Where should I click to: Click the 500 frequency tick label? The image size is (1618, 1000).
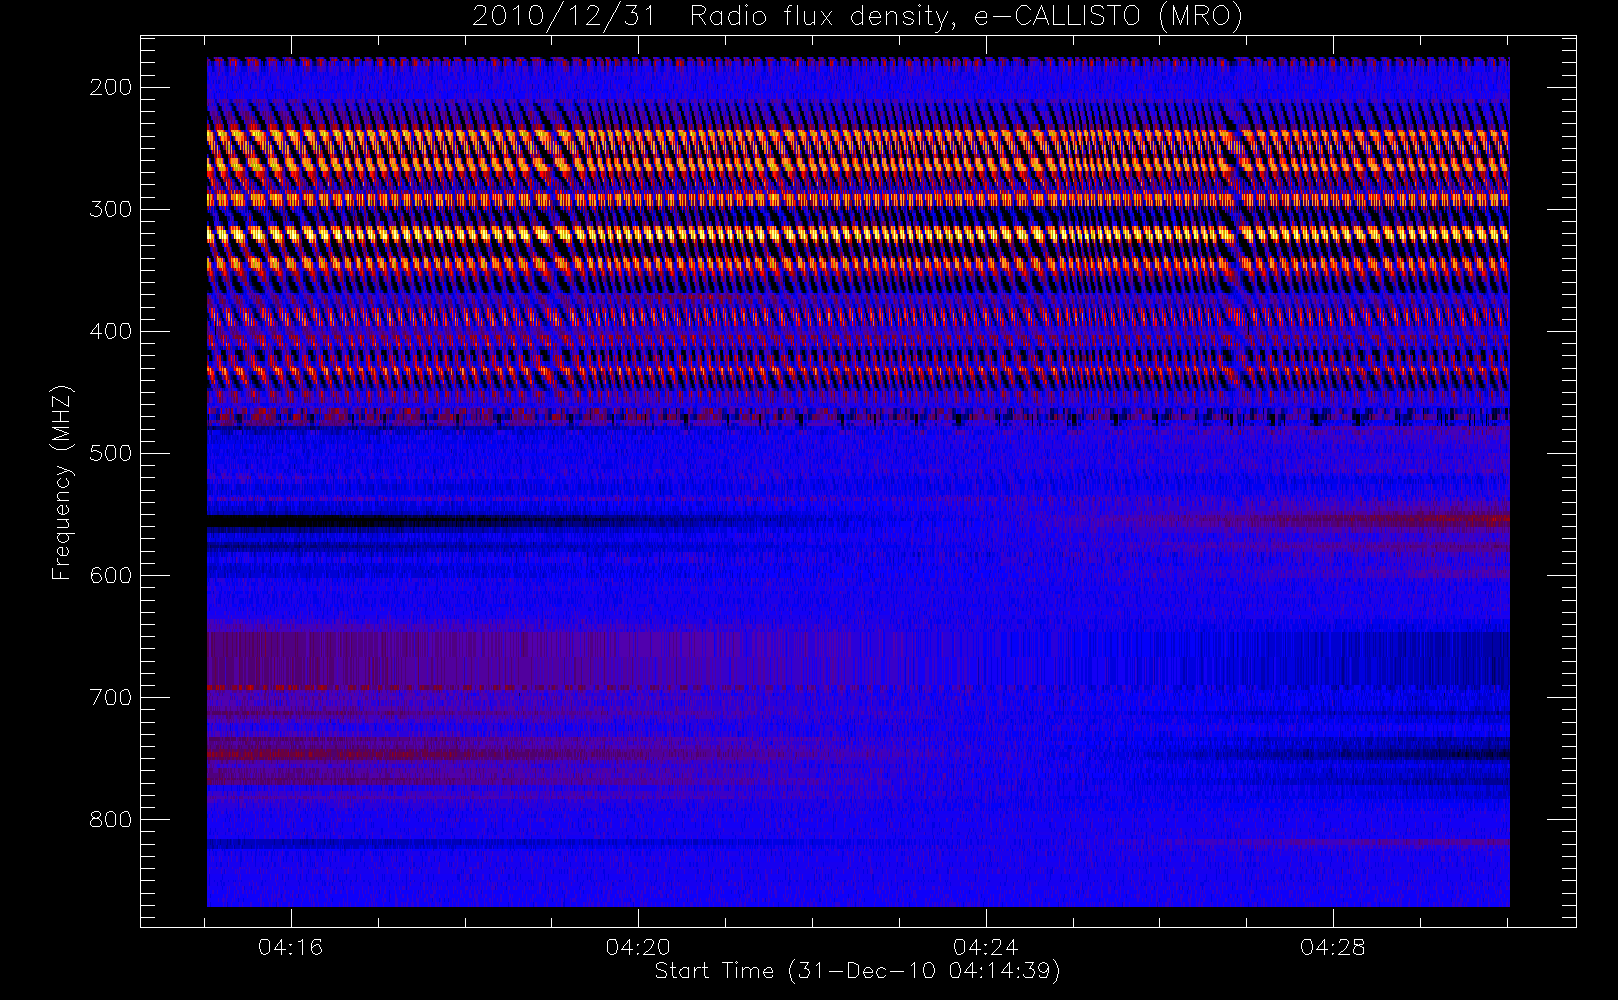tap(111, 453)
